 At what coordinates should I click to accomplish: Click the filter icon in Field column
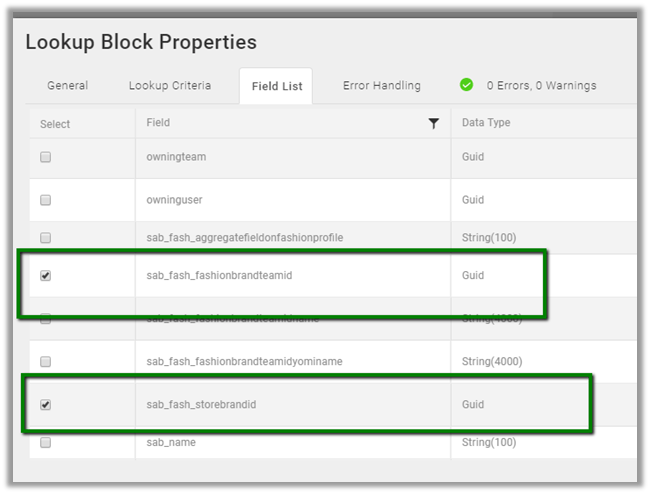pyautogui.click(x=433, y=124)
